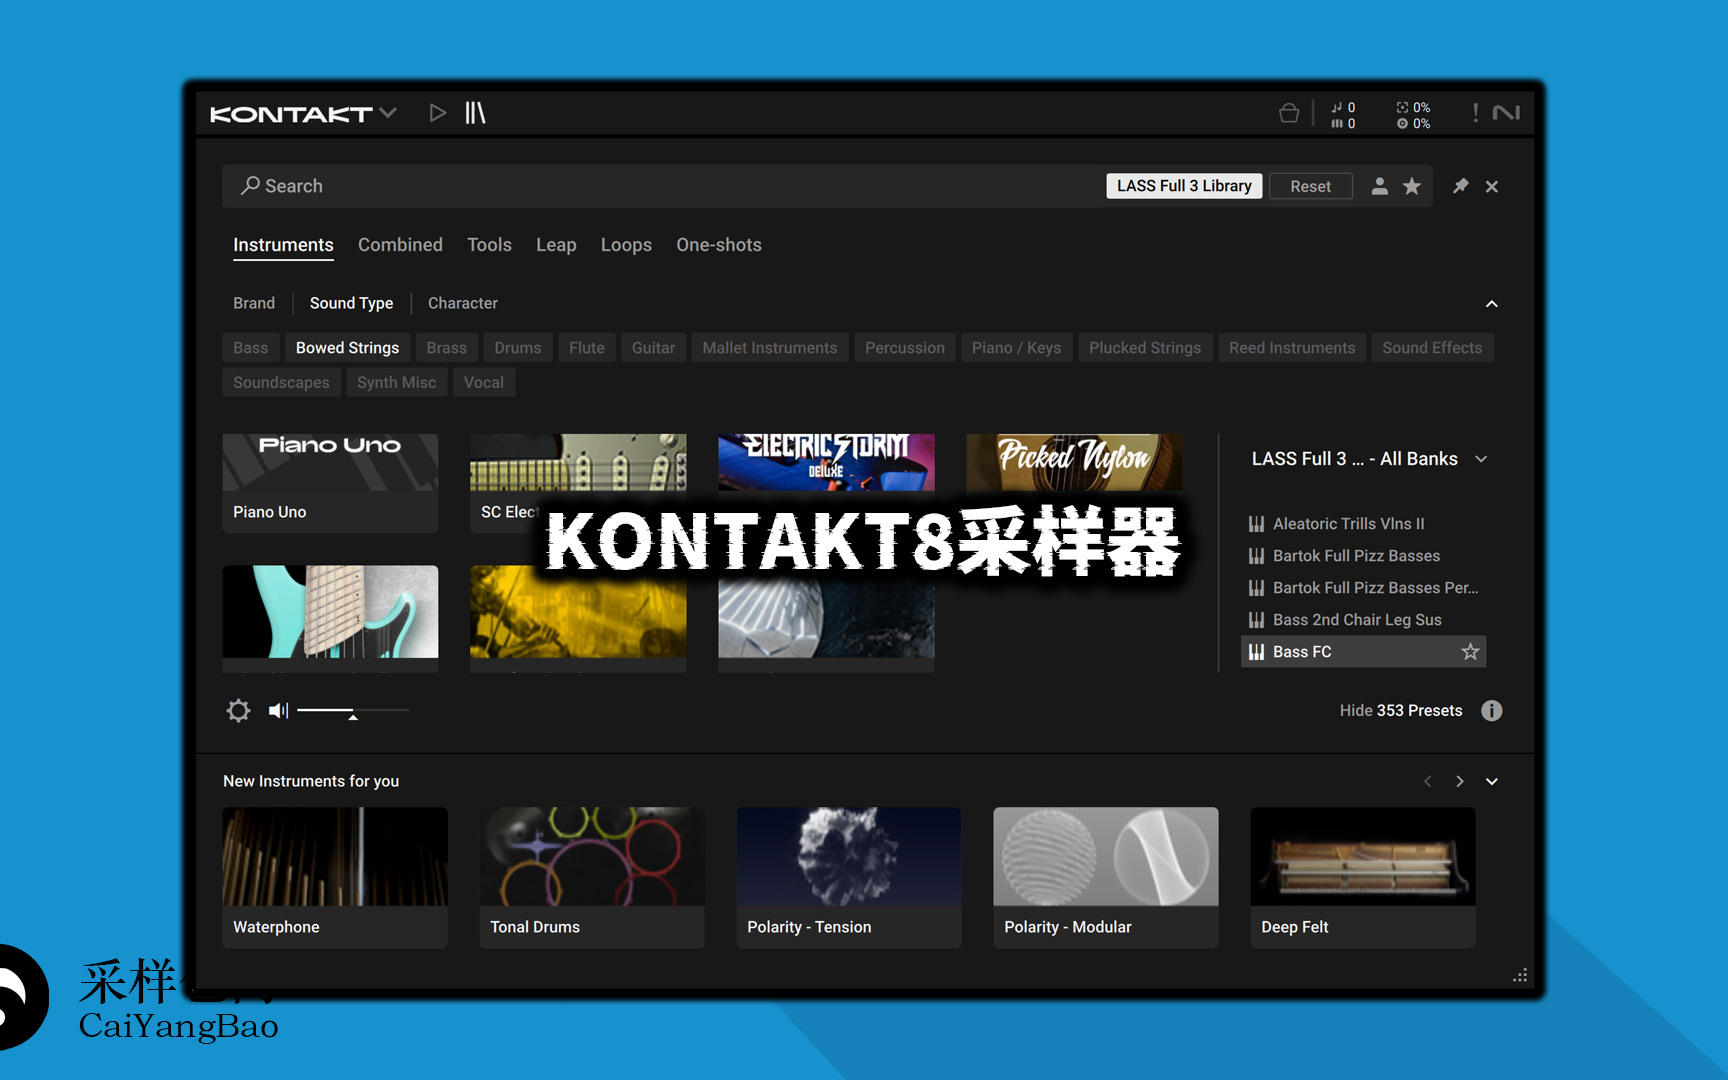Mute the preview speaker
The height and width of the screenshot is (1080, 1728).
pyautogui.click(x=278, y=711)
